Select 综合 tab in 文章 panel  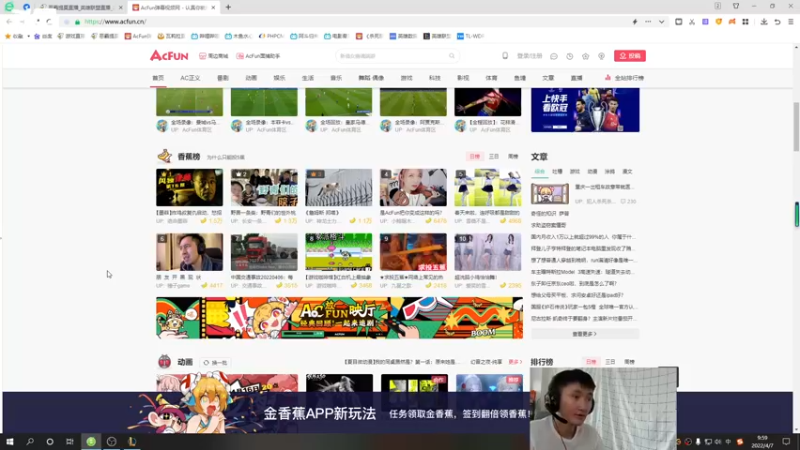tap(539, 172)
